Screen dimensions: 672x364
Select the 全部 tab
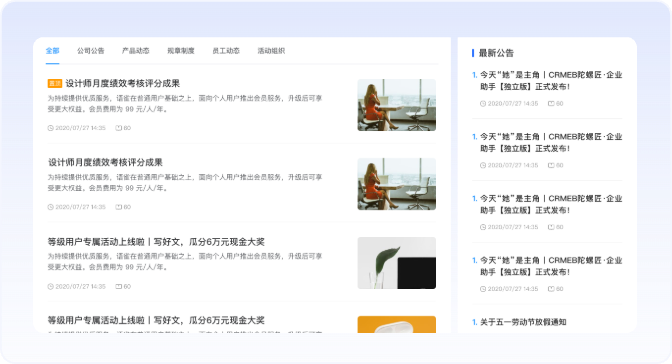coord(52,51)
